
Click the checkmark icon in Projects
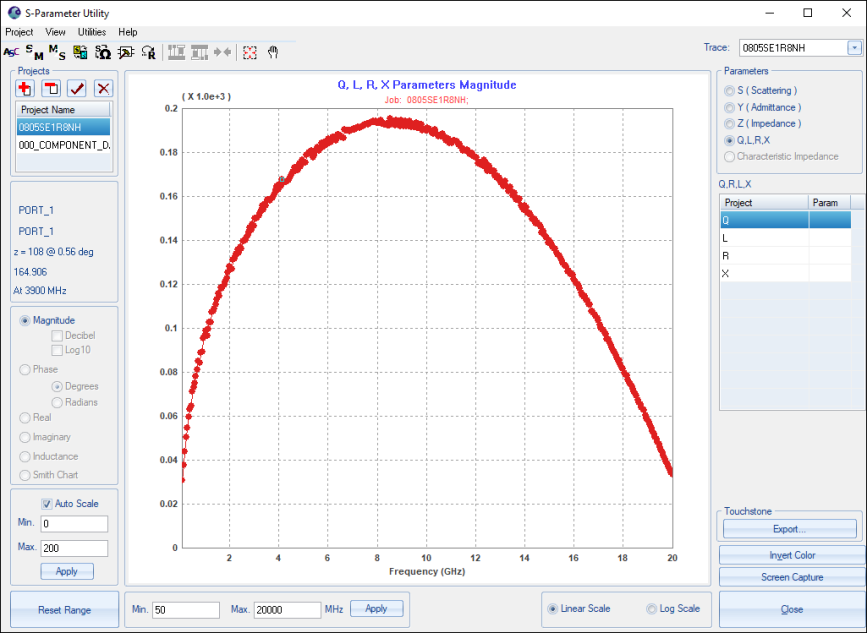pos(77,89)
